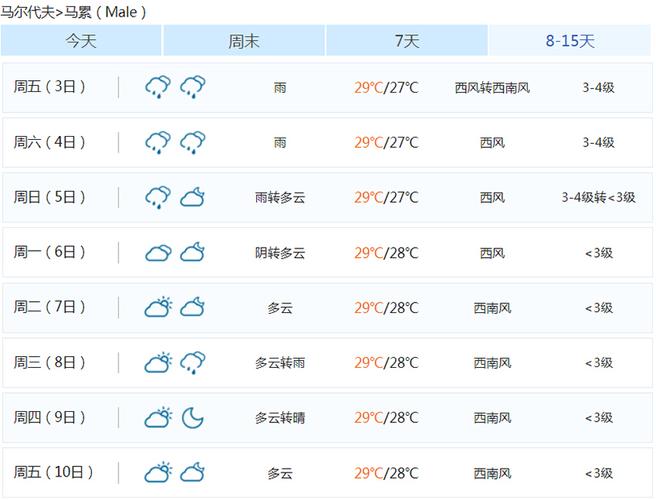Screen dimensions: 656x500
Task: Open the 8-15天 forecast tab
Action: [570, 41]
